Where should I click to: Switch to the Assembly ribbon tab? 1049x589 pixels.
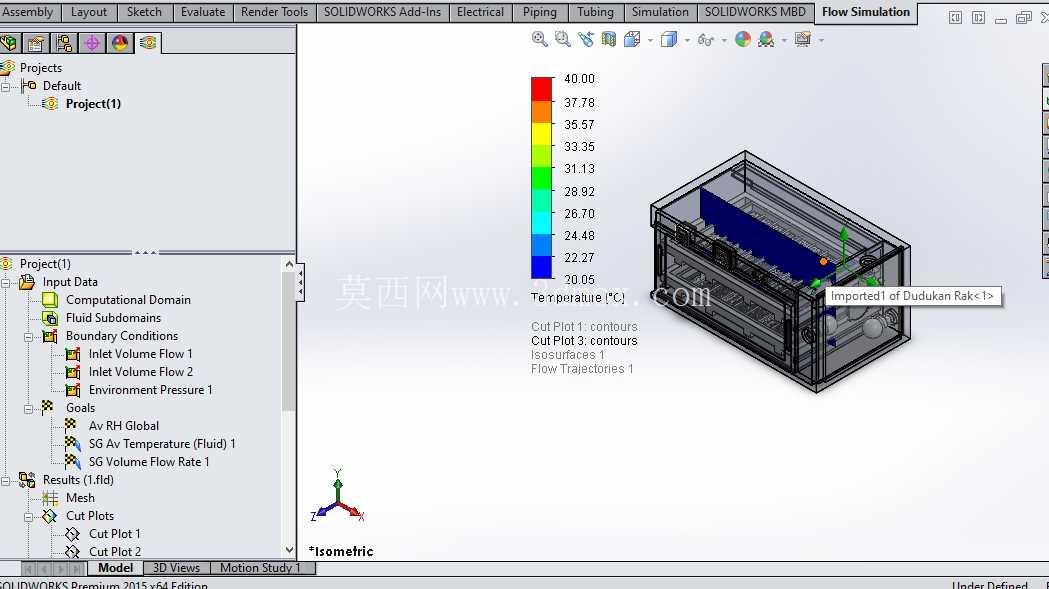point(29,12)
